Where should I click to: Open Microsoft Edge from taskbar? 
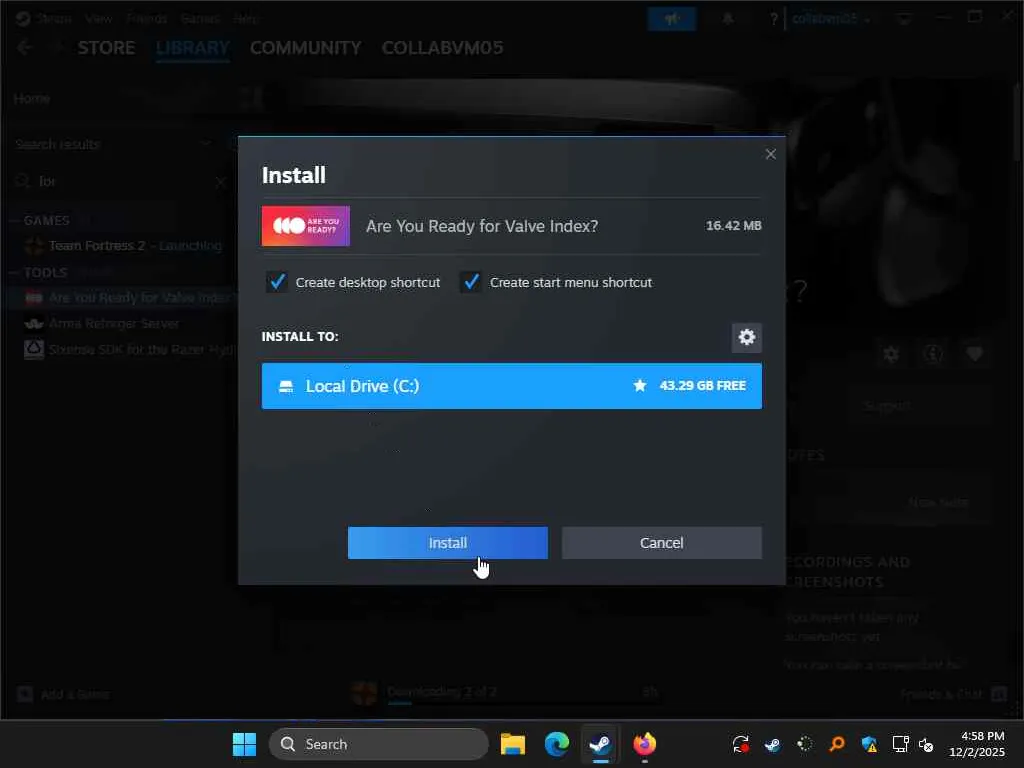point(556,744)
